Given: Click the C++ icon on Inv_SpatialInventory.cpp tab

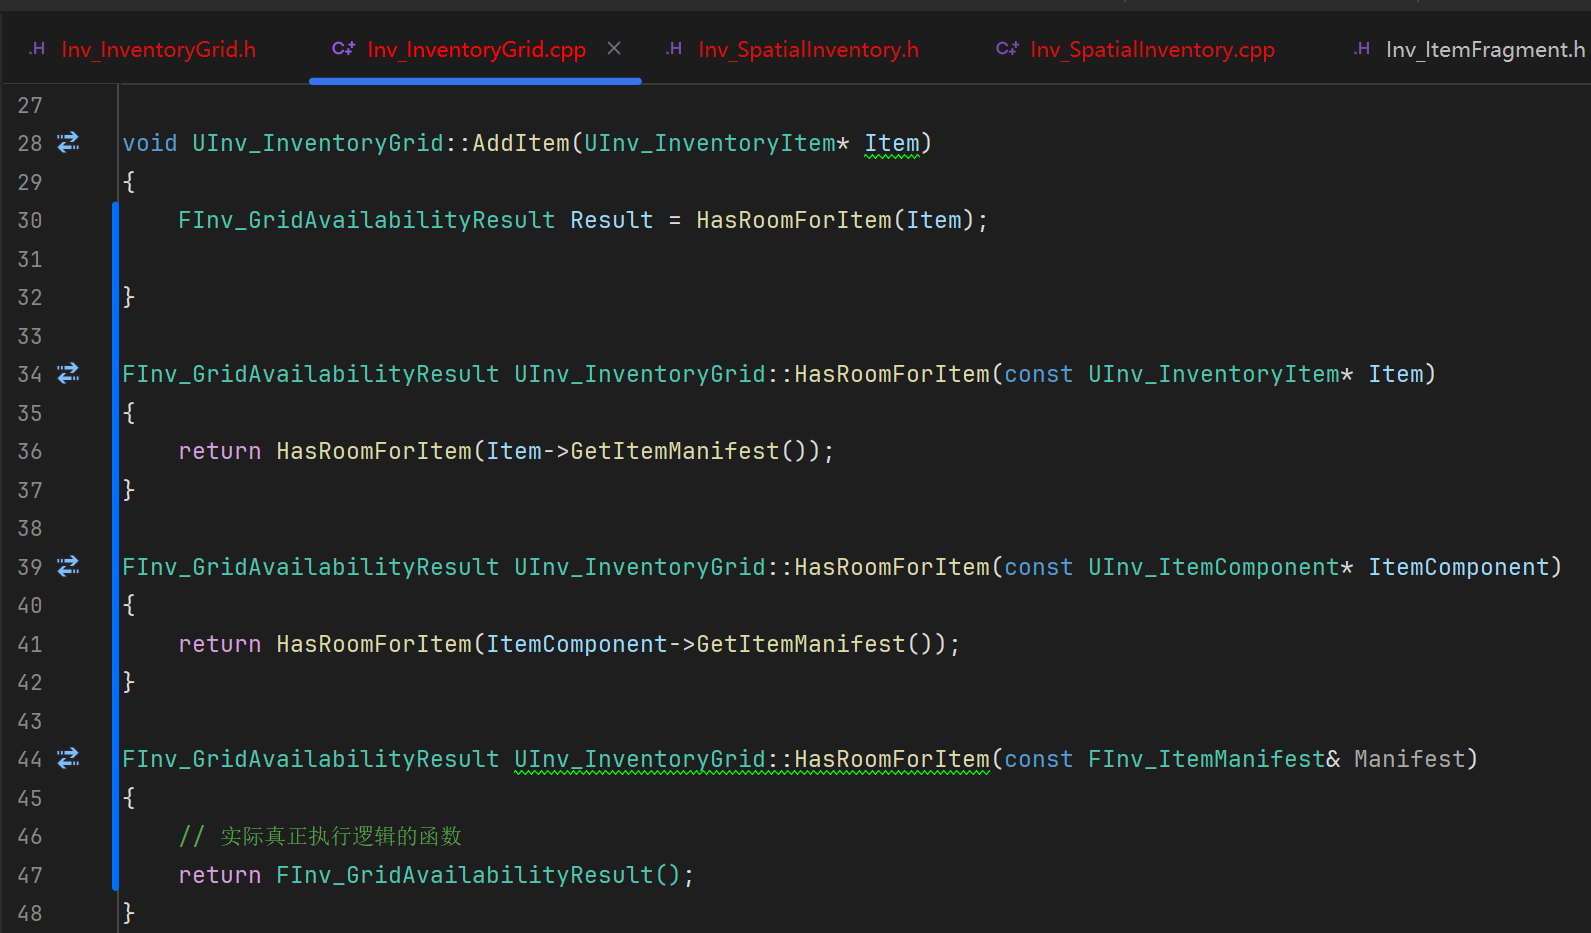Looking at the screenshot, I should coord(1007,48).
